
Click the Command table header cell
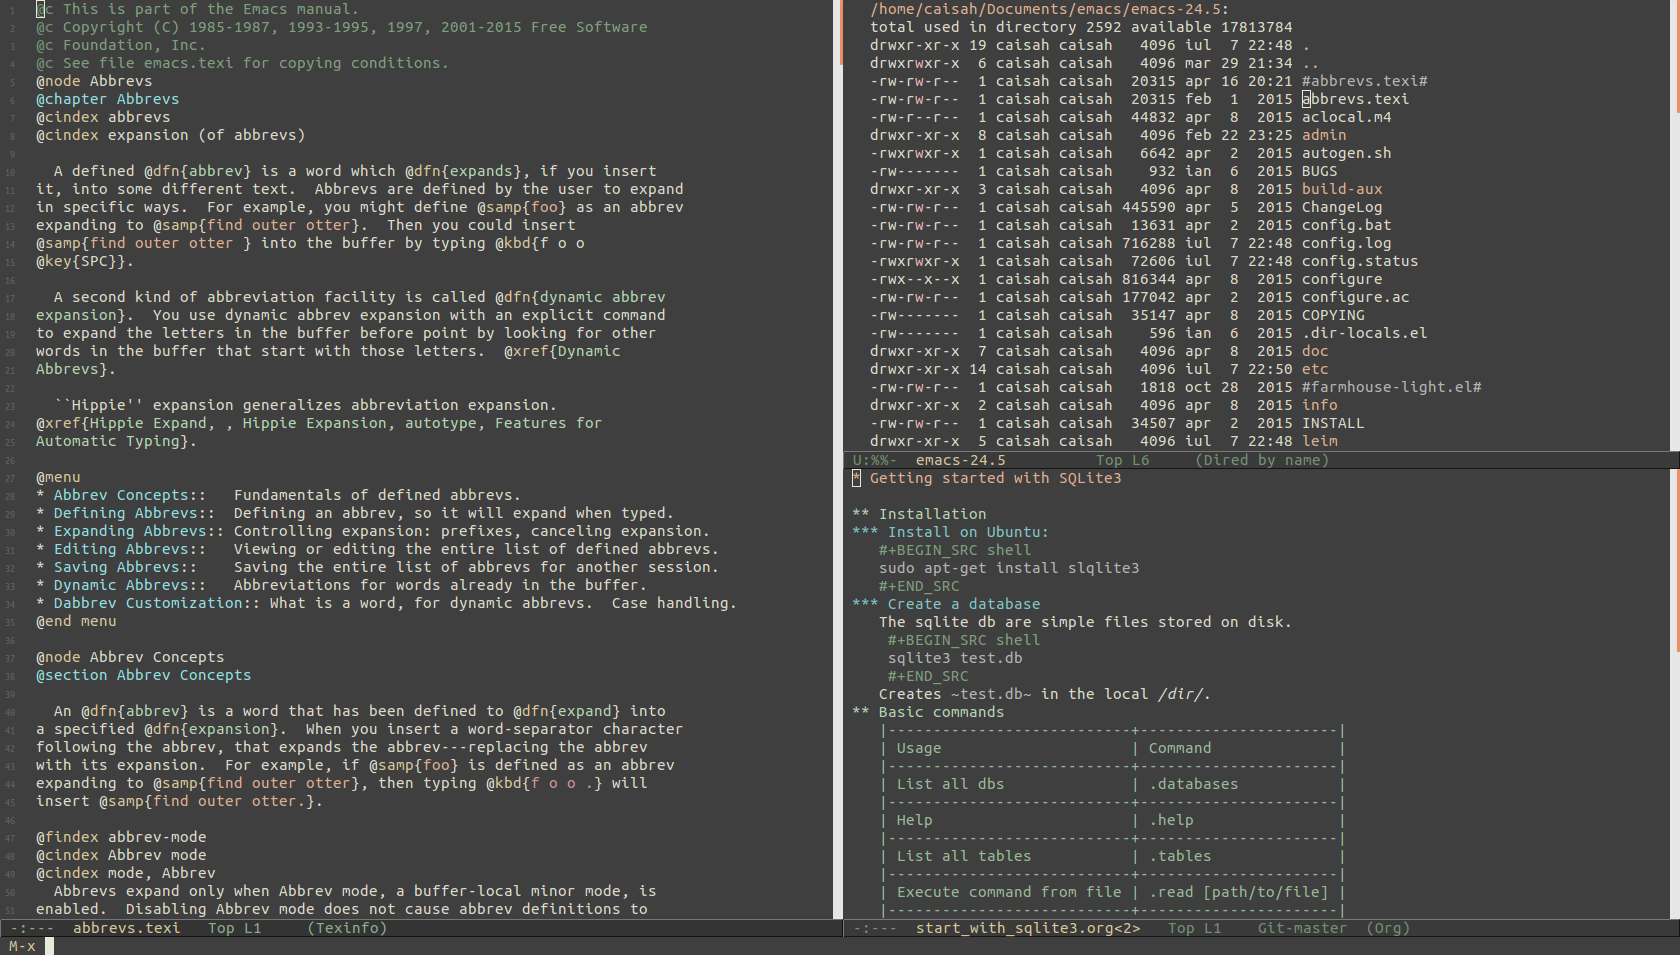(1180, 748)
